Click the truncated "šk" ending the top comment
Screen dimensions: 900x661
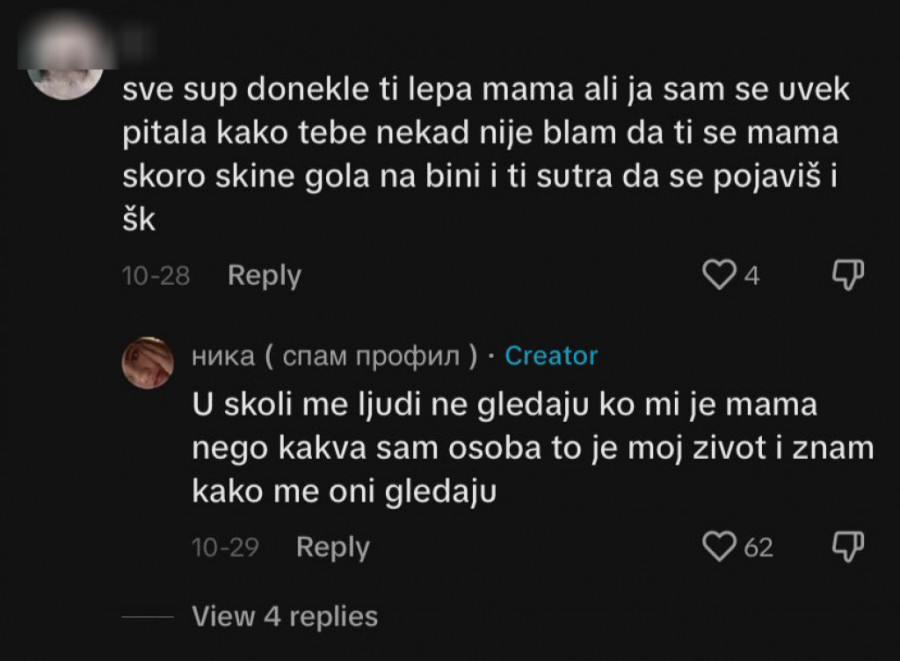[139, 222]
